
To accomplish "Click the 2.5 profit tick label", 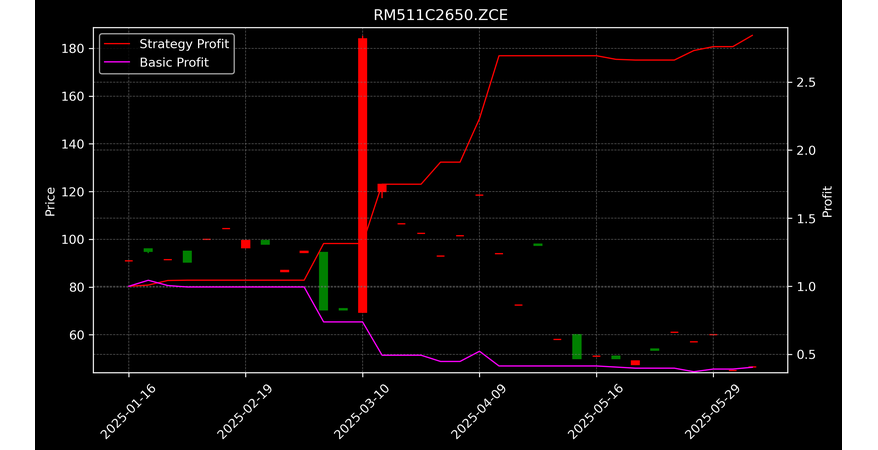I will (x=805, y=83).
